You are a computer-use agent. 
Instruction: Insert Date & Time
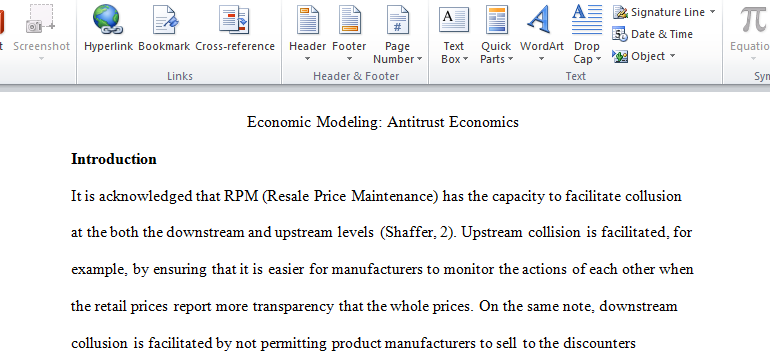(652, 34)
